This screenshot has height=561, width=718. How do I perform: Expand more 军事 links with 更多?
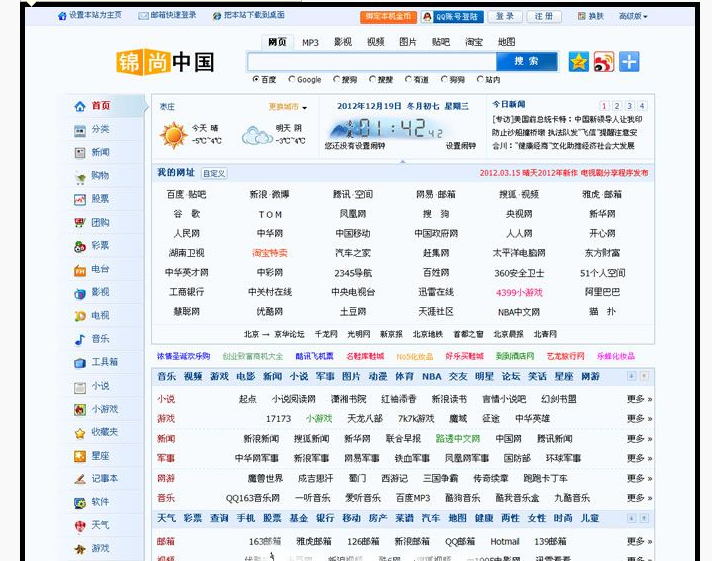[639, 458]
